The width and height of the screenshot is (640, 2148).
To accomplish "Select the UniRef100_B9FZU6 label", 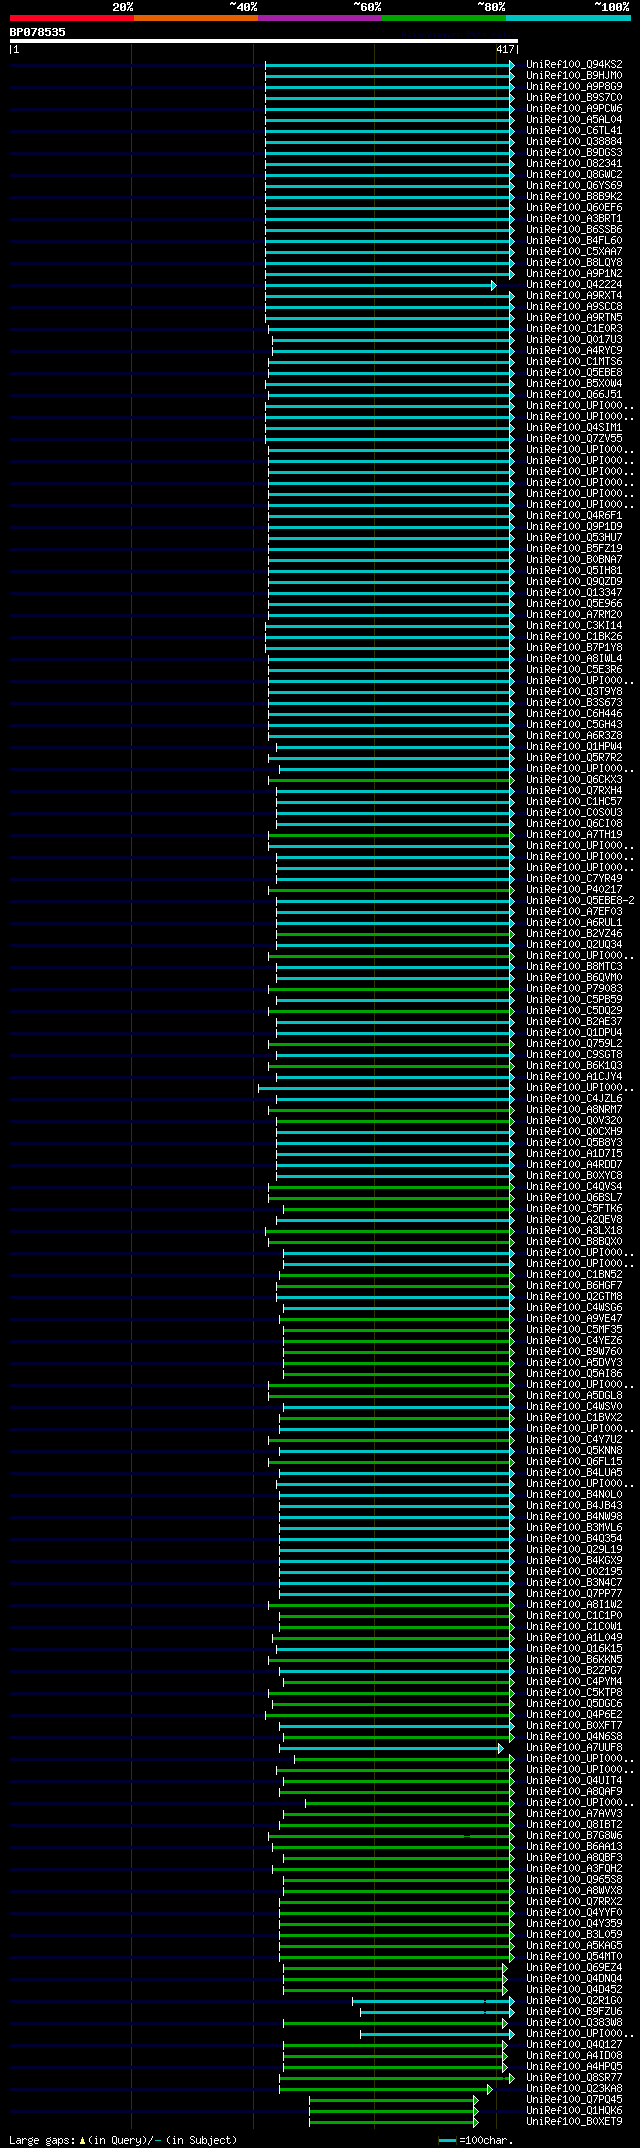I will point(574,2011).
